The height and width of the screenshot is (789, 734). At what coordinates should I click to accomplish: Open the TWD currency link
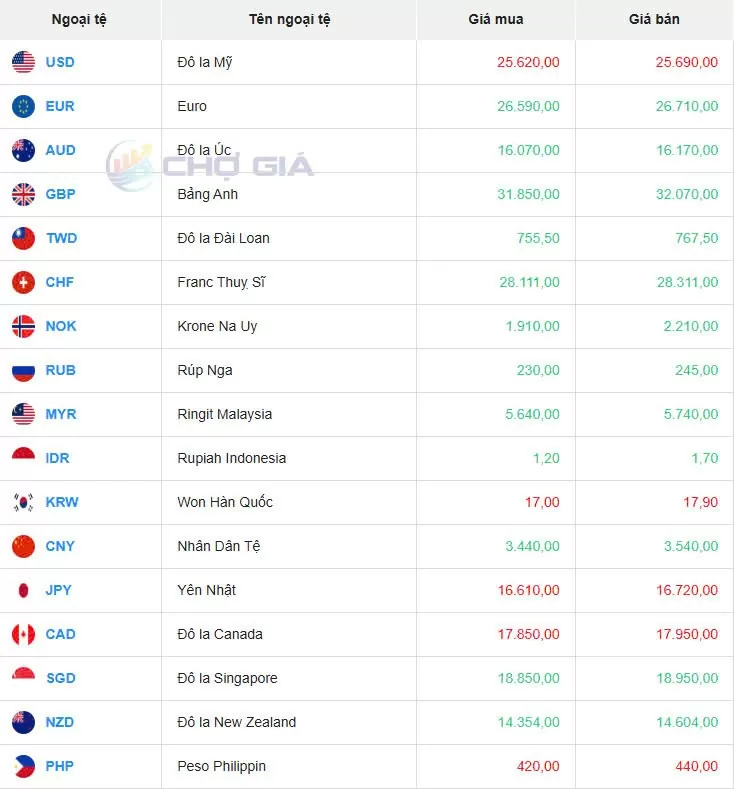[x=61, y=238]
